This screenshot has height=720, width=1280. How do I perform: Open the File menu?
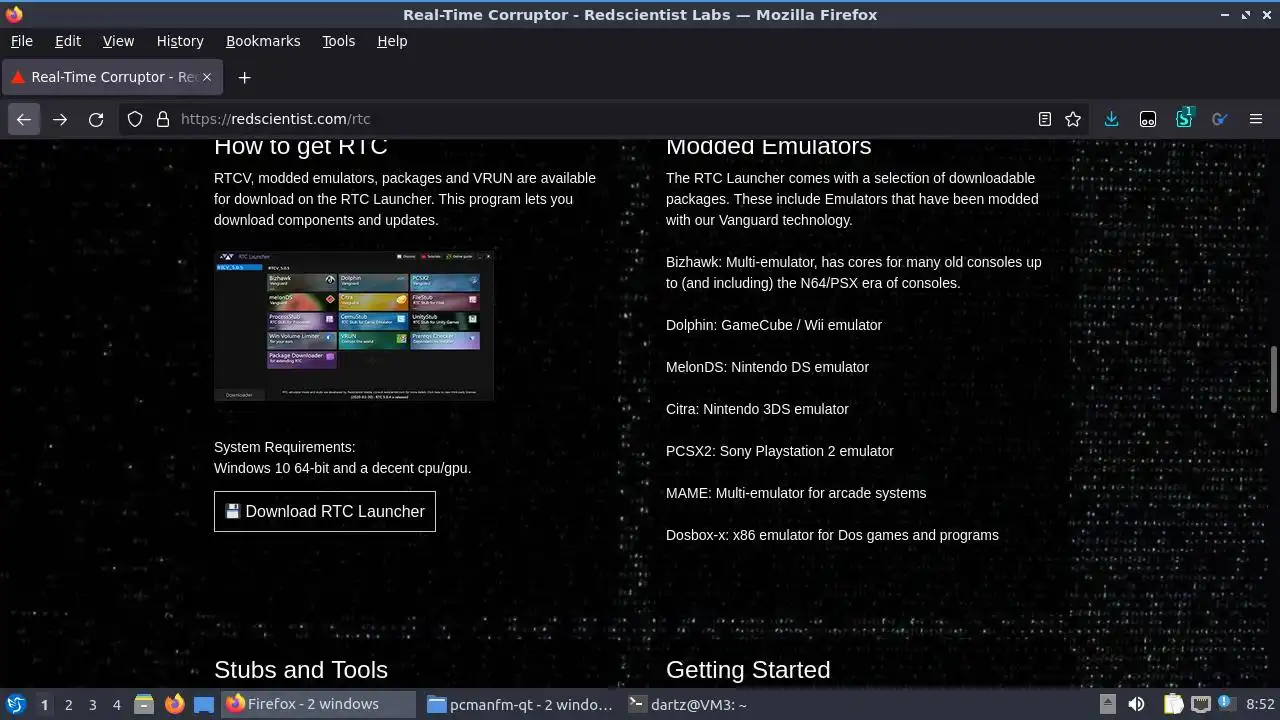click(x=21, y=41)
